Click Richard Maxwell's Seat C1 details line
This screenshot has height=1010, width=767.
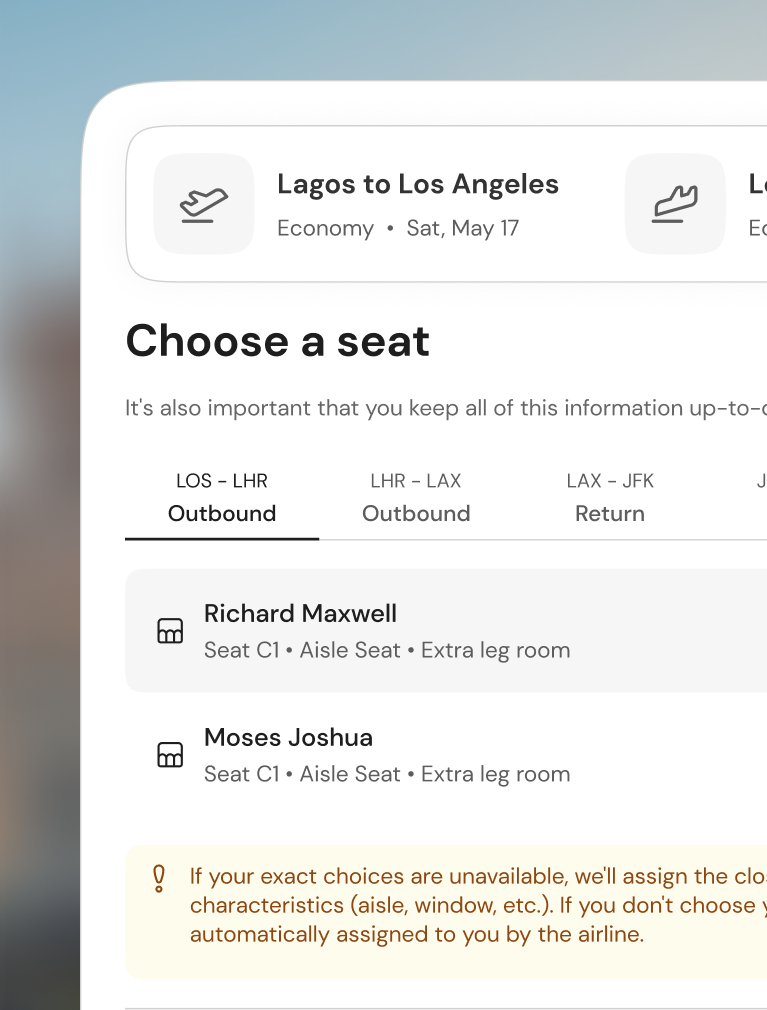387,650
